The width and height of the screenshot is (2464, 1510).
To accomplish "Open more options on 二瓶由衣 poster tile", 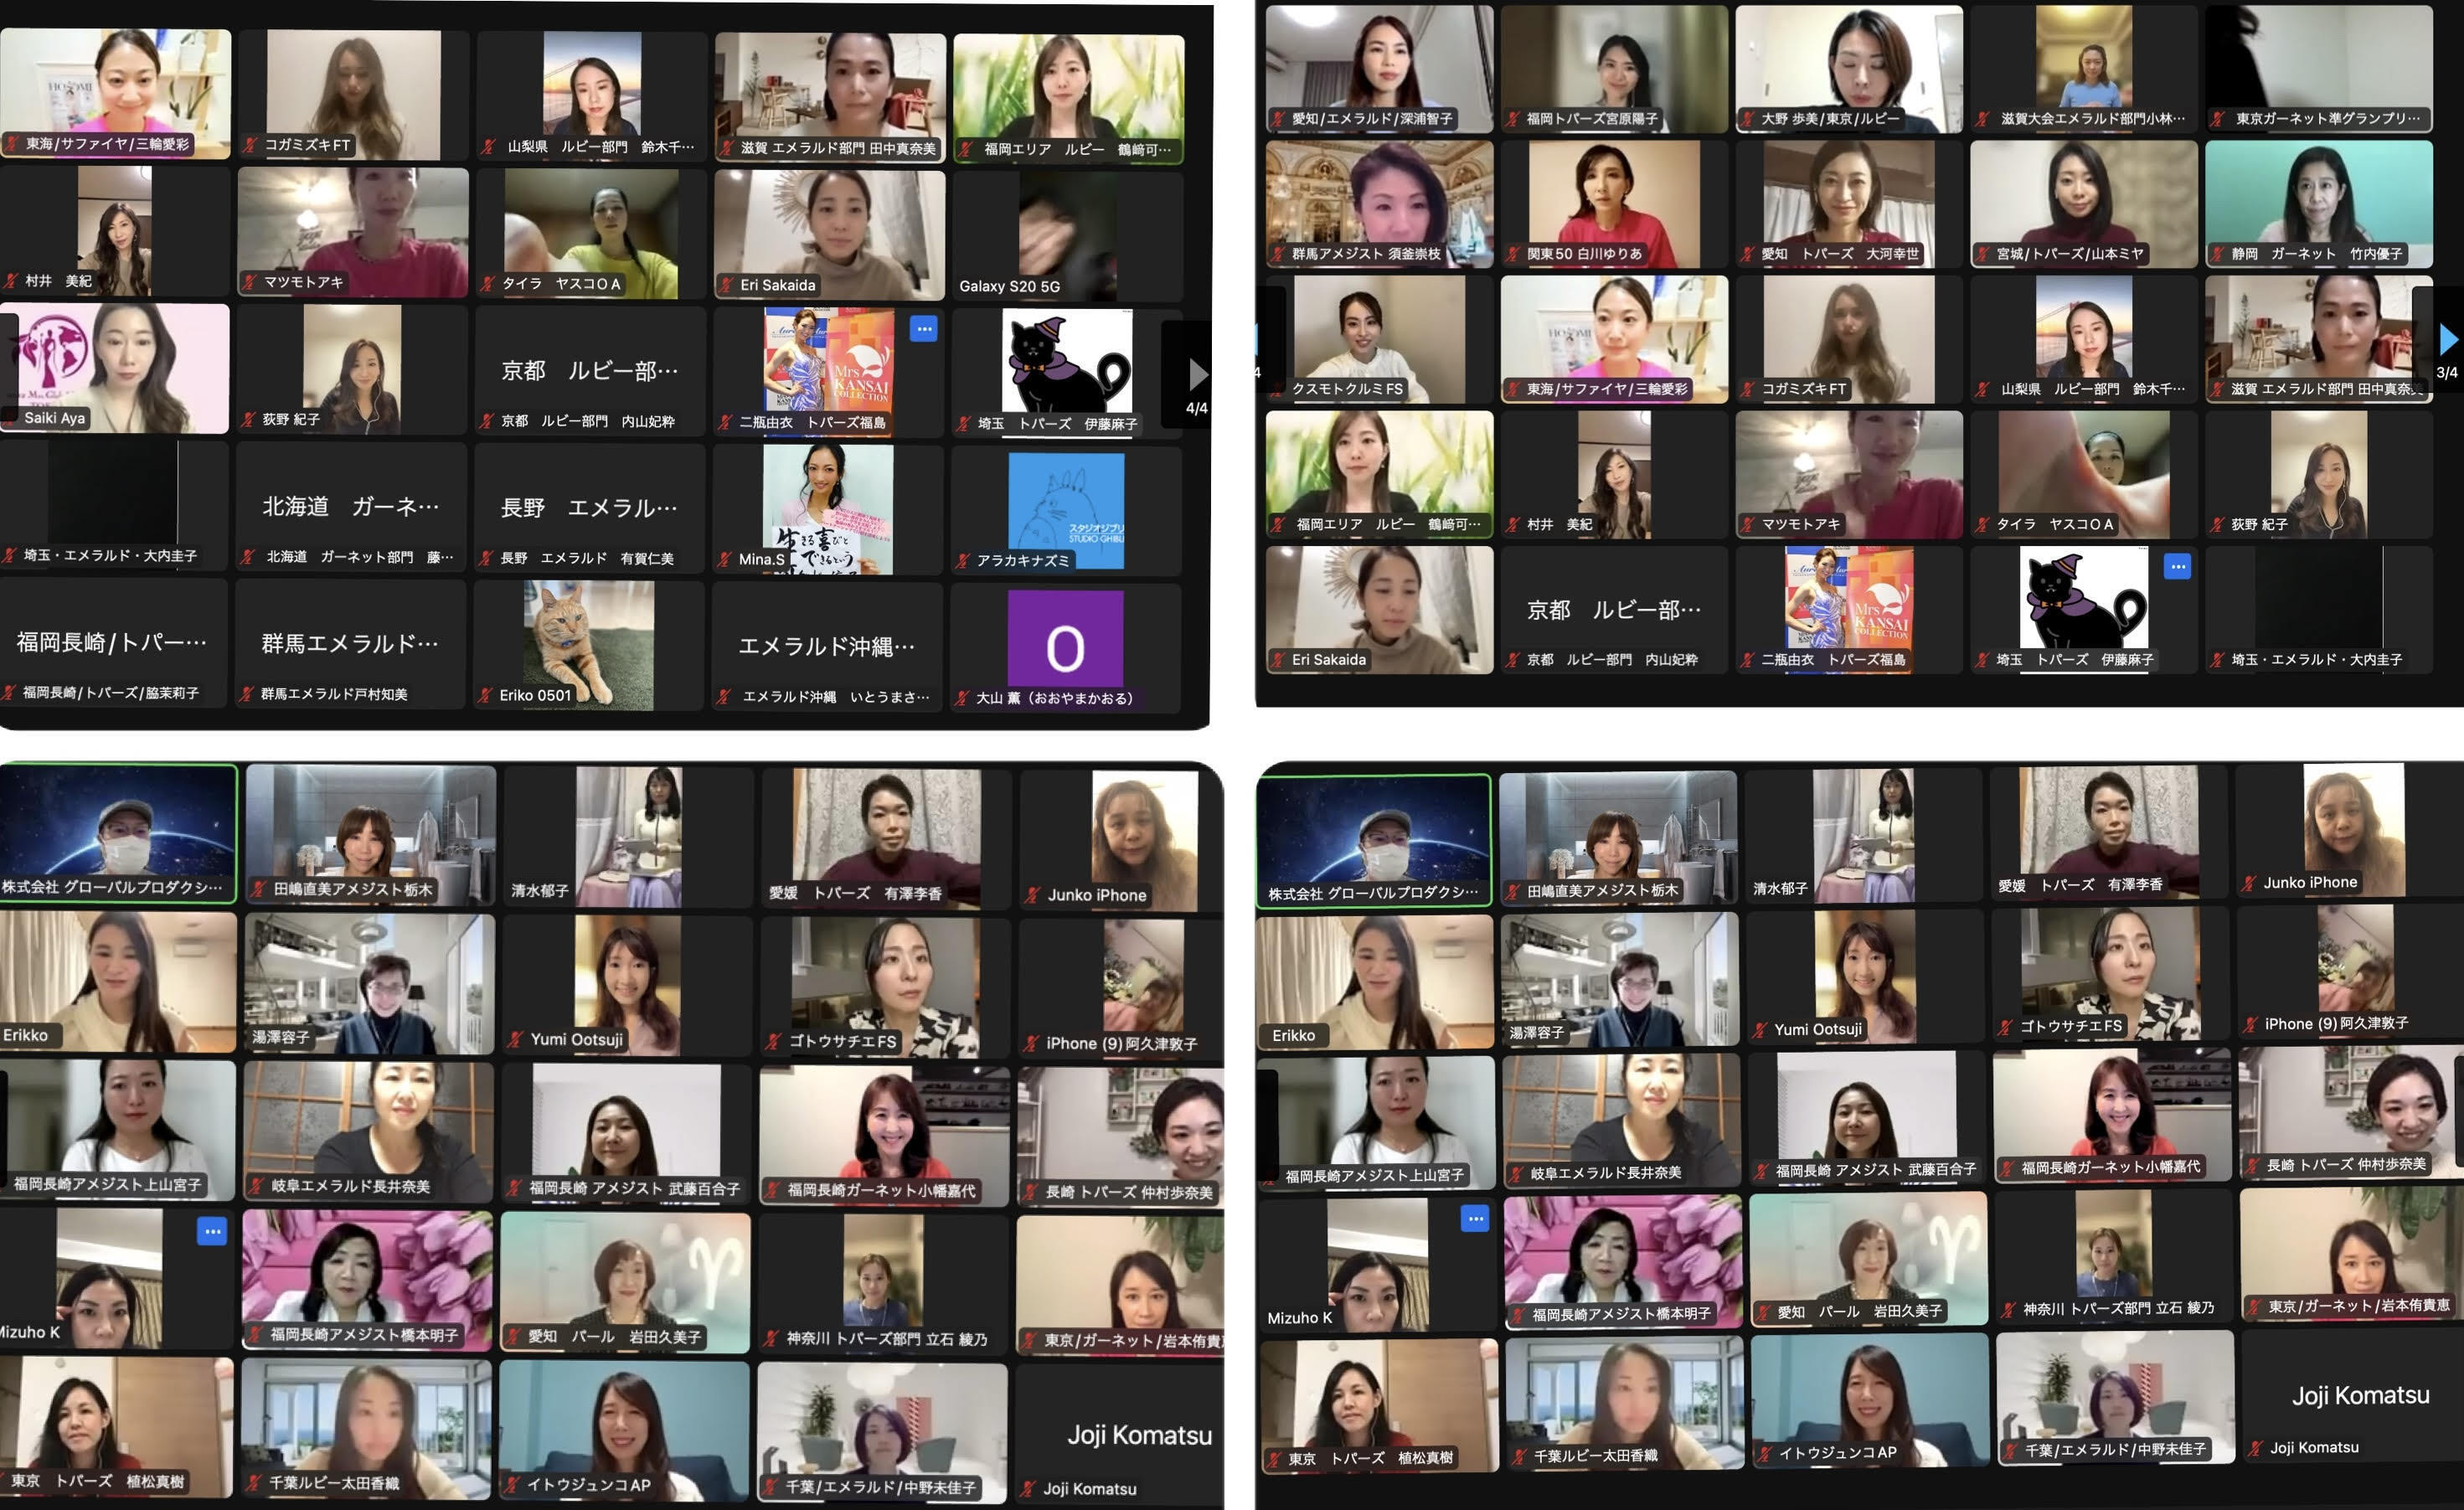I will [x=923, y=328].
